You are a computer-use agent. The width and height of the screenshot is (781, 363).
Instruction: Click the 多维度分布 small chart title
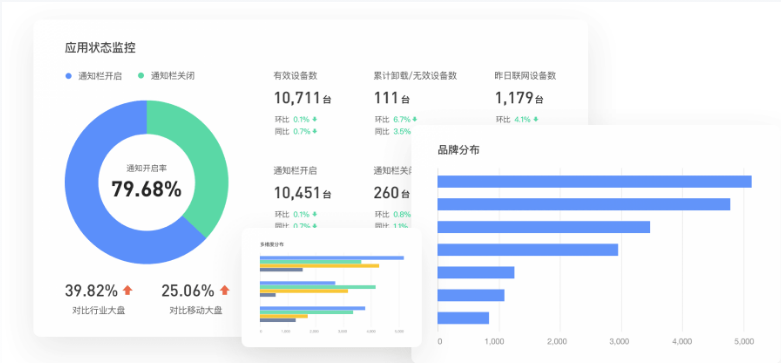click(272, 244)
